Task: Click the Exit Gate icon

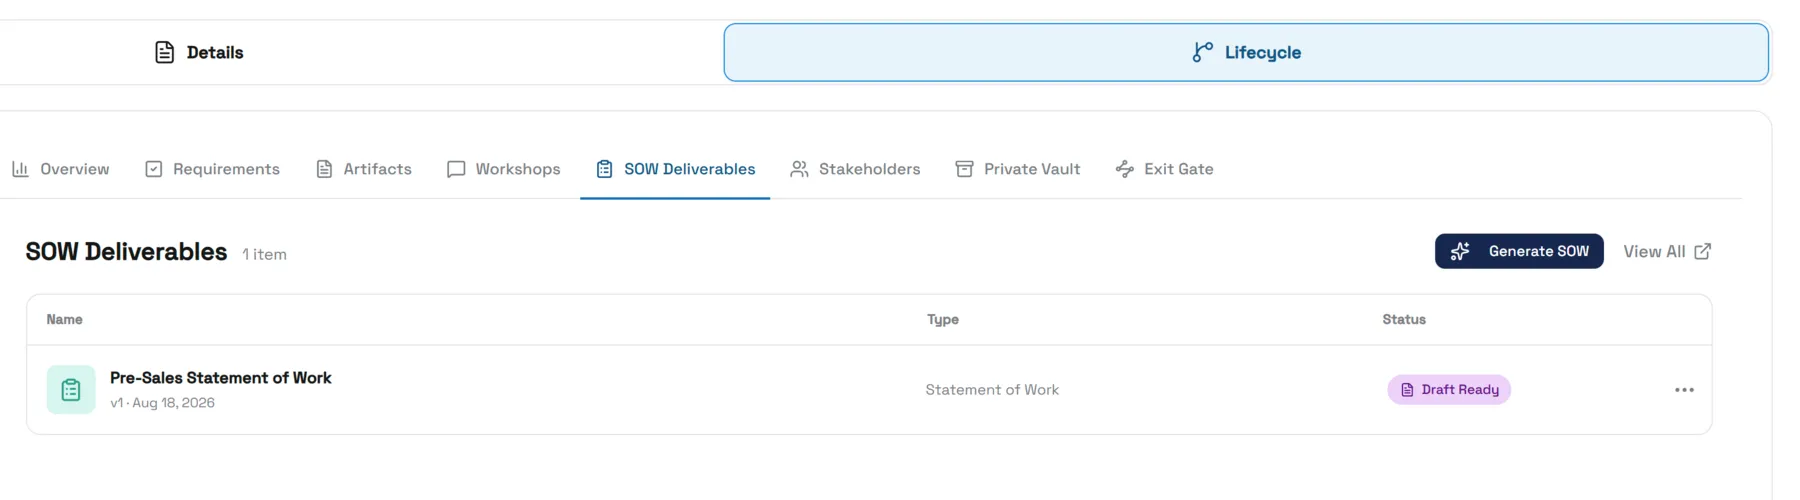Action: (x=1125, y=169)
